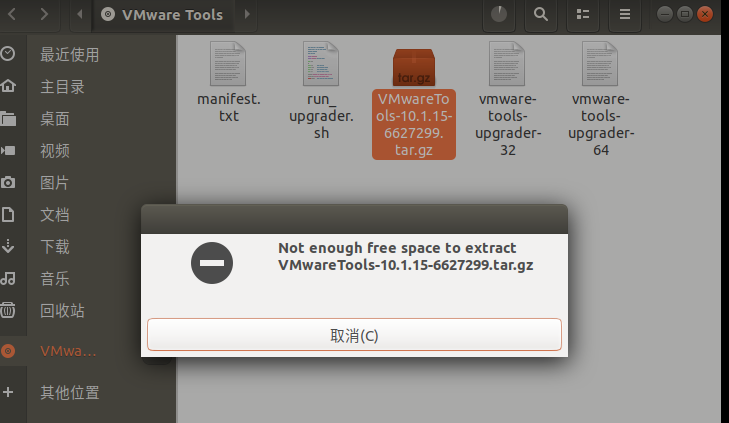Click the camera icon beside 图片
This screenshot has width=729, height=423.
[8, 182]
